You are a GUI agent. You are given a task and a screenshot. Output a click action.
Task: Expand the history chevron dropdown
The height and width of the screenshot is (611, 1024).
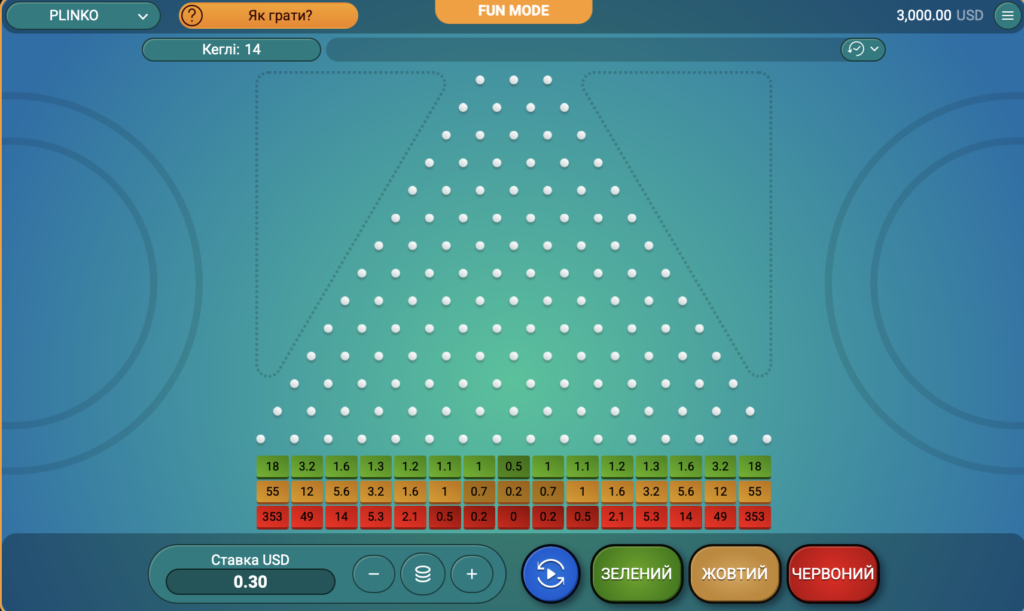tap(875, 49)
